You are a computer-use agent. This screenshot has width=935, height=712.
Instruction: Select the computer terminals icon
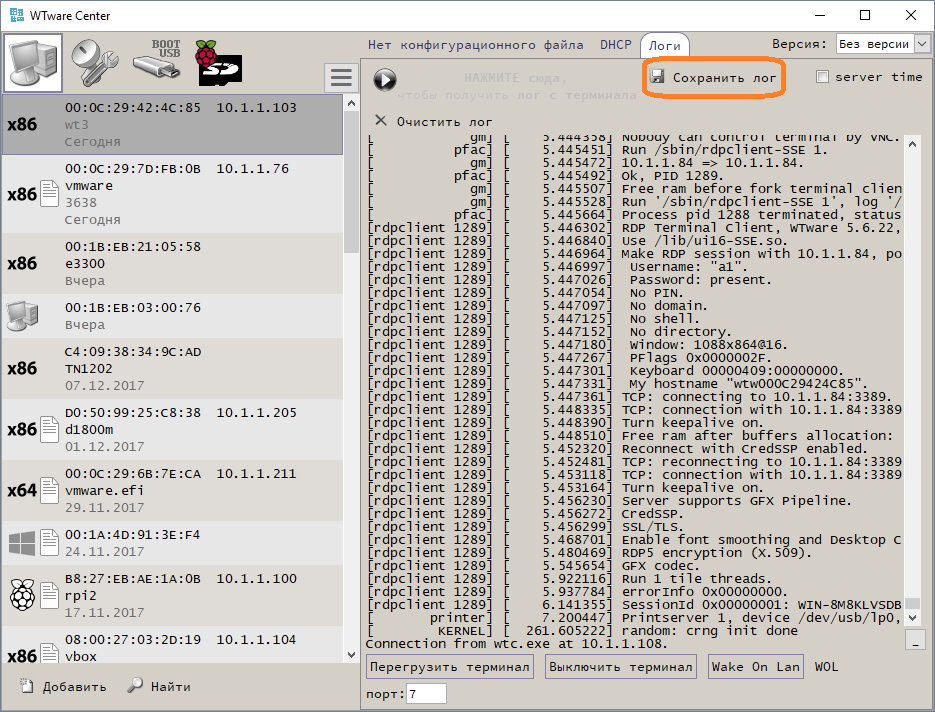[x=34, y=62]
